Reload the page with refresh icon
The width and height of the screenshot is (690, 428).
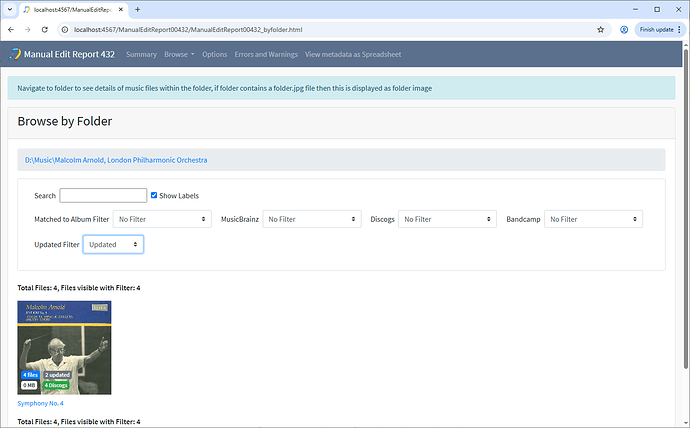point(44,29)
